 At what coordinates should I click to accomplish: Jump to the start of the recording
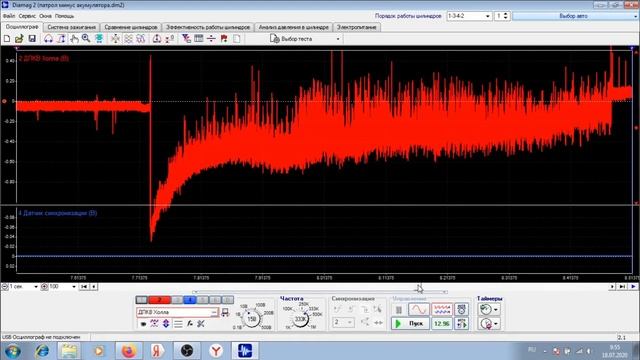coord(84,287)
